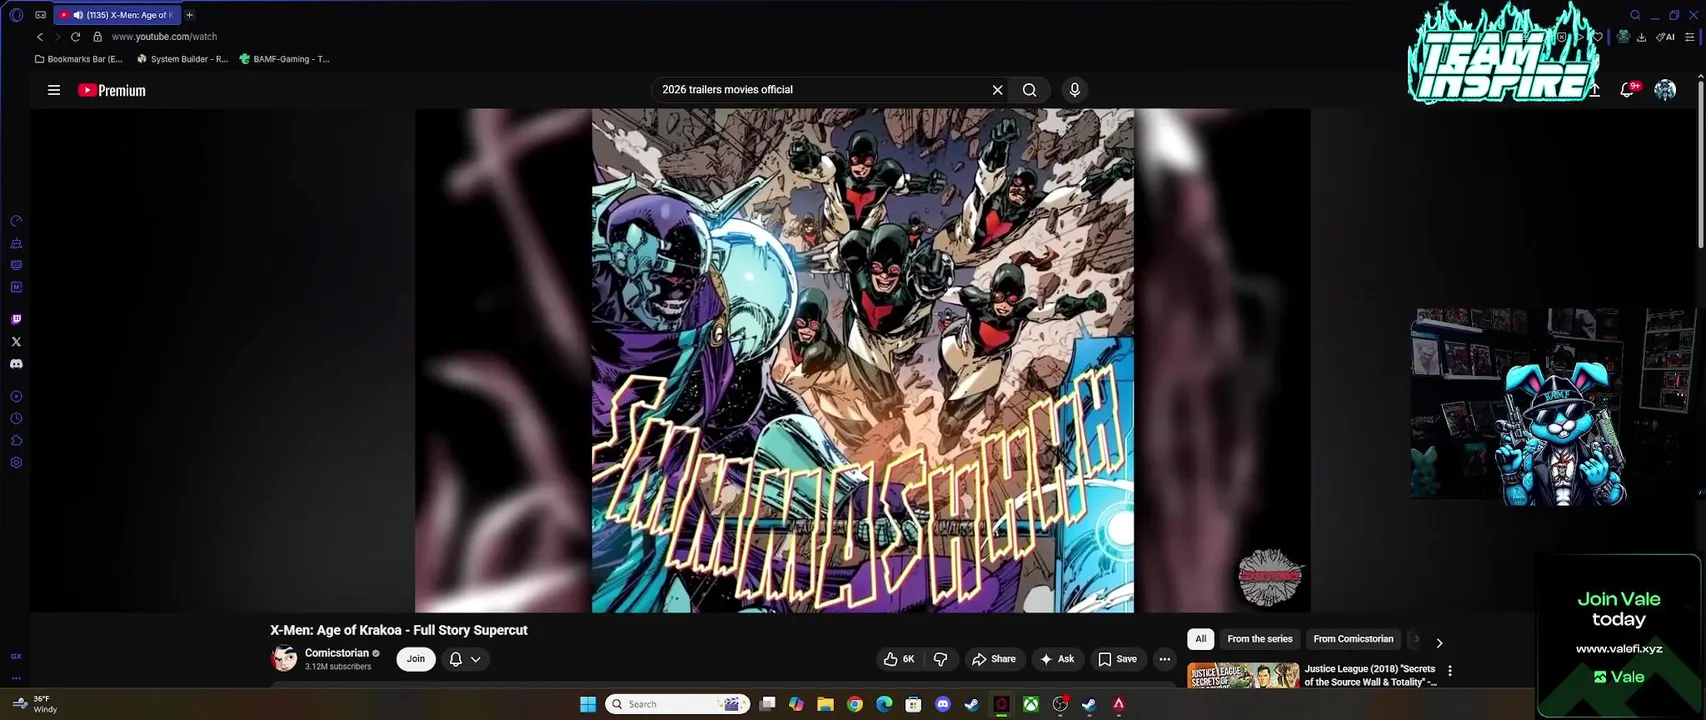Open browser downloads panel
Screen dimensions: 1706x720
[x=1642, y=37]
